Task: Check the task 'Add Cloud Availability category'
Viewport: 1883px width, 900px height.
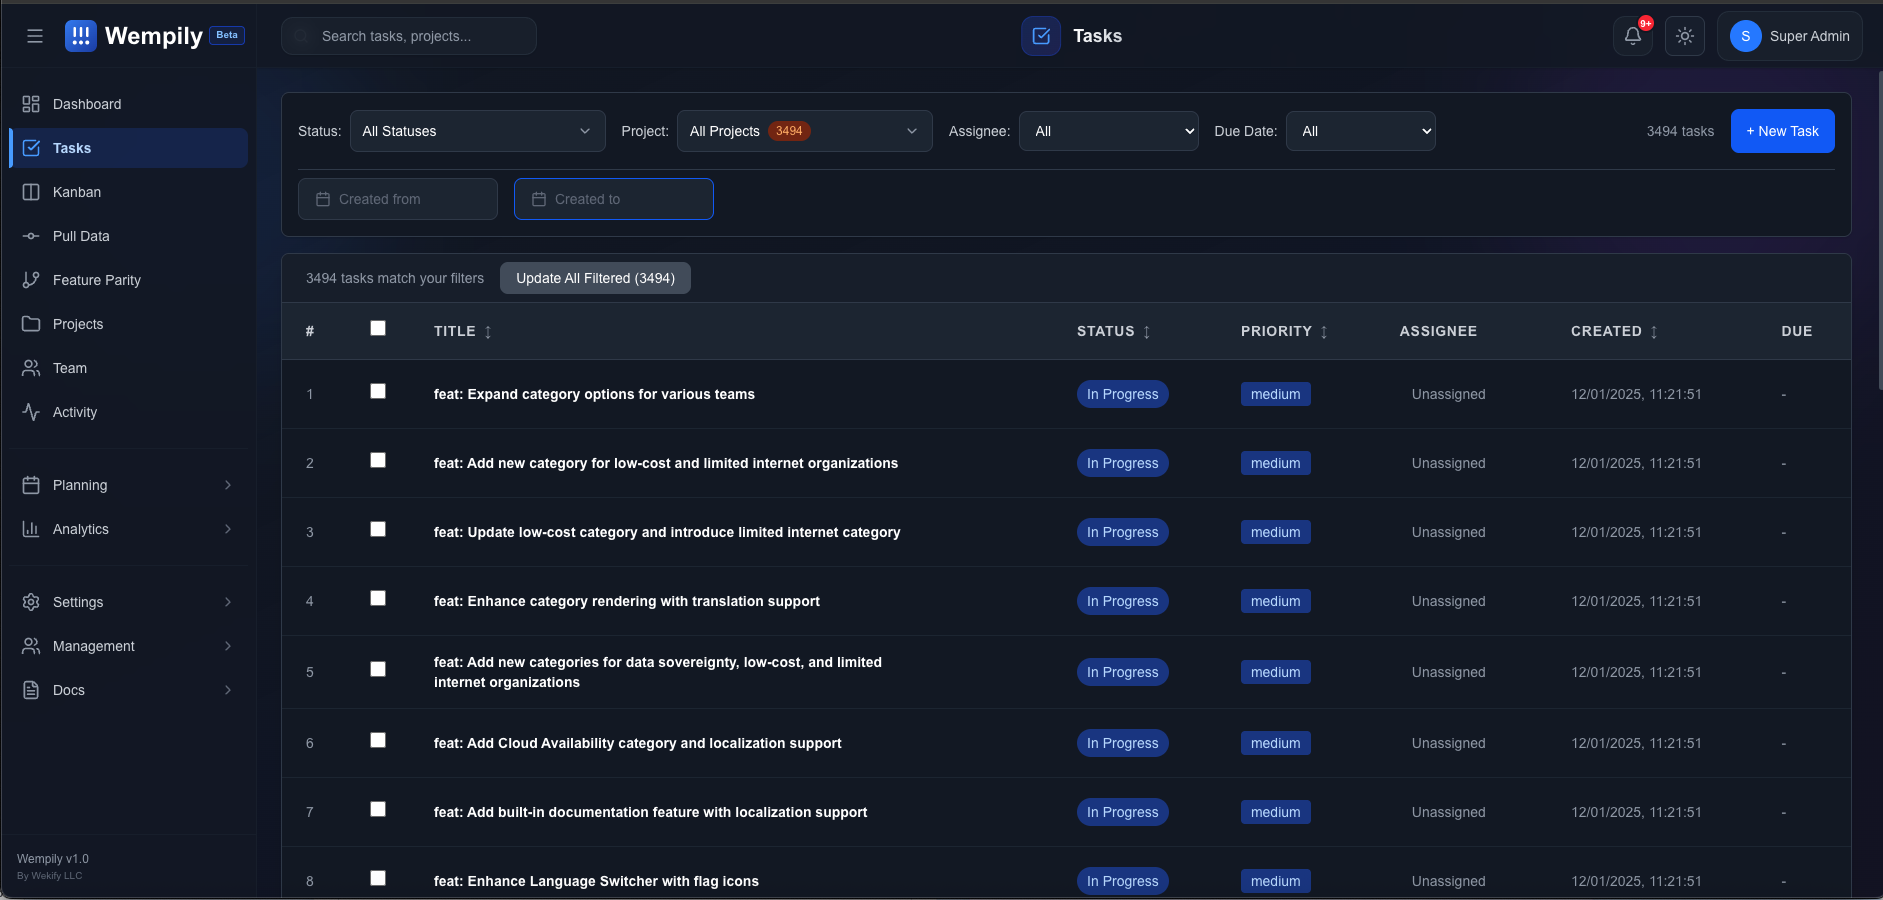Action: 378,740
